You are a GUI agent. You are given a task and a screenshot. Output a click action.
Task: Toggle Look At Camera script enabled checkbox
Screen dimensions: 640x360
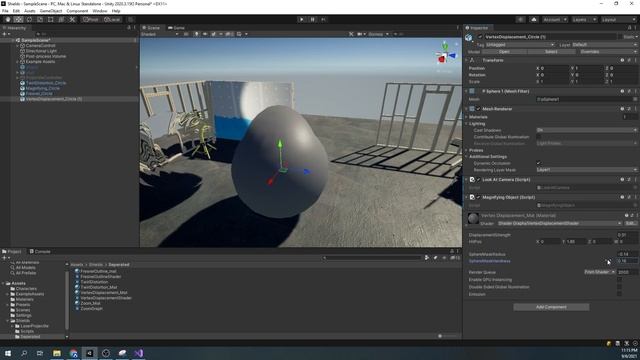click(478, 180)
